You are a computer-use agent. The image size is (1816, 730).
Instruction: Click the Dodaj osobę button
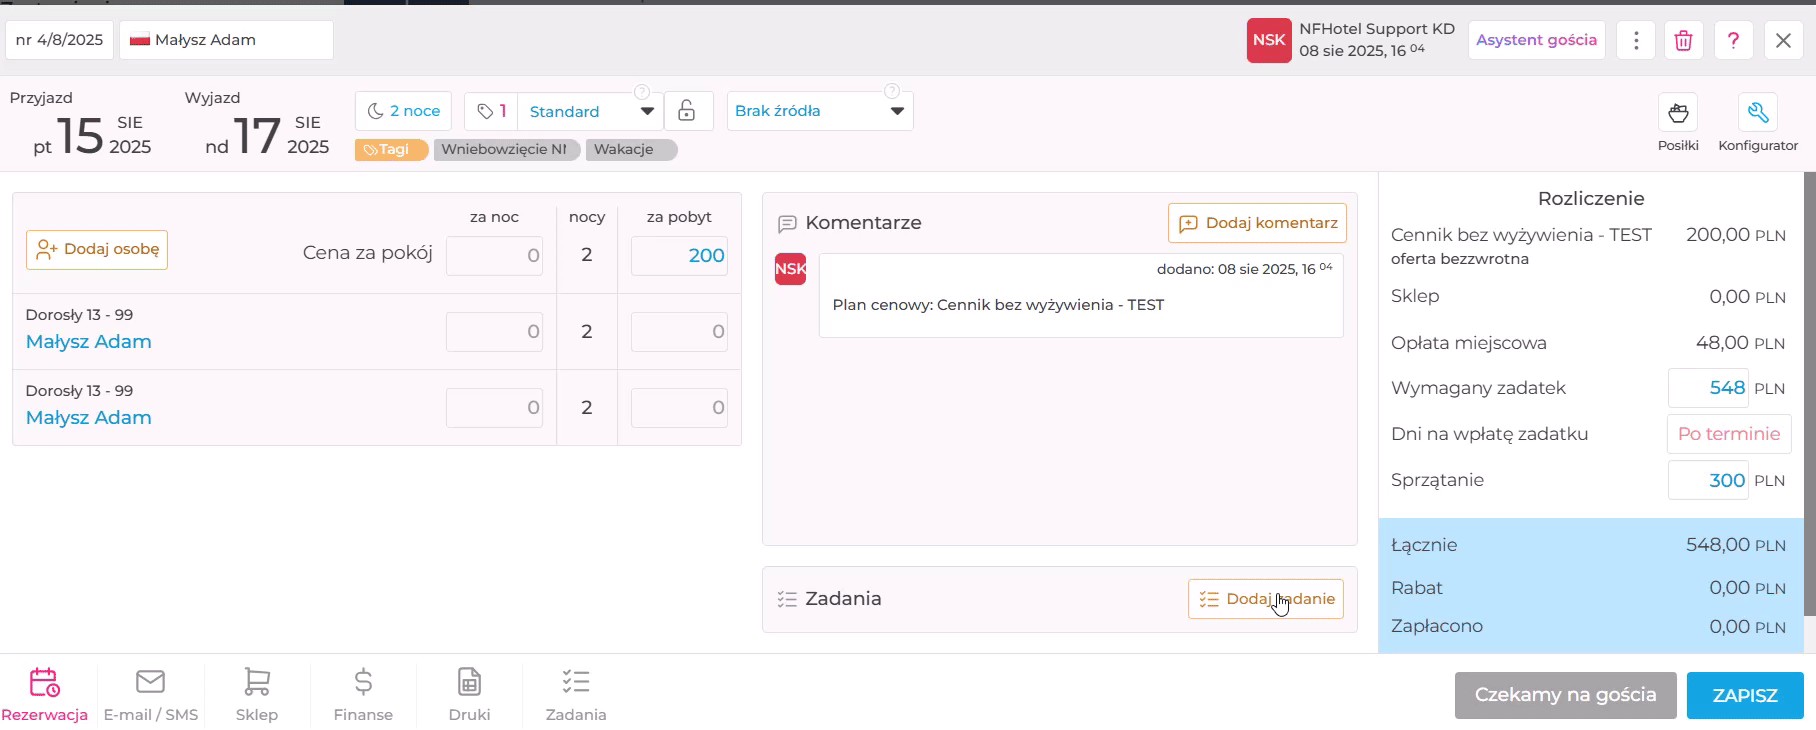(97, 249)
